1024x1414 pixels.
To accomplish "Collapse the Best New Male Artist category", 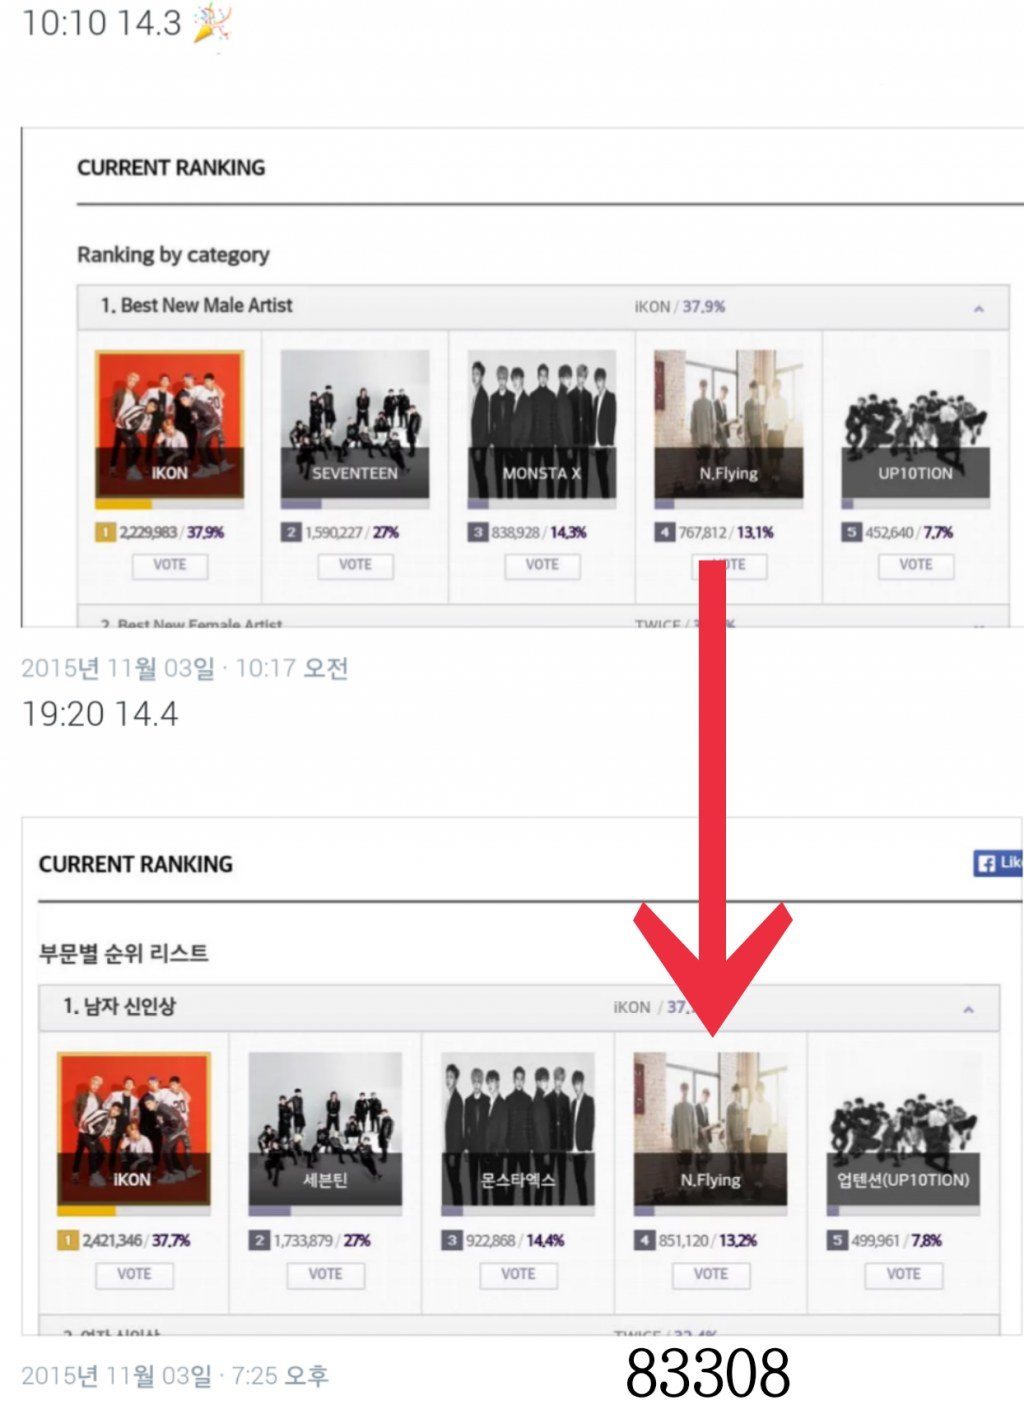I will [x=978, y=309].
